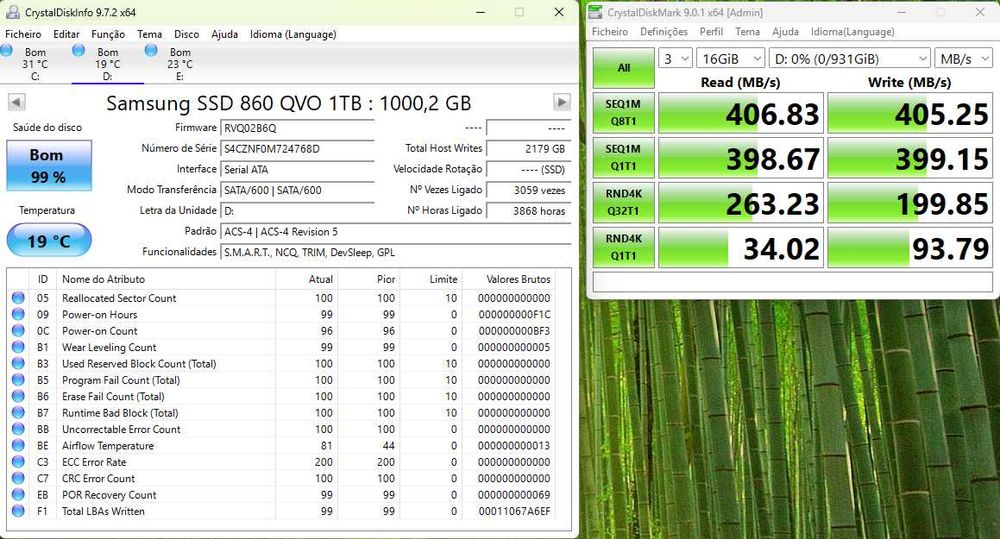Click status orb for Power-on Count
The image size is (1000, 539).
click(x=18, y=330)
